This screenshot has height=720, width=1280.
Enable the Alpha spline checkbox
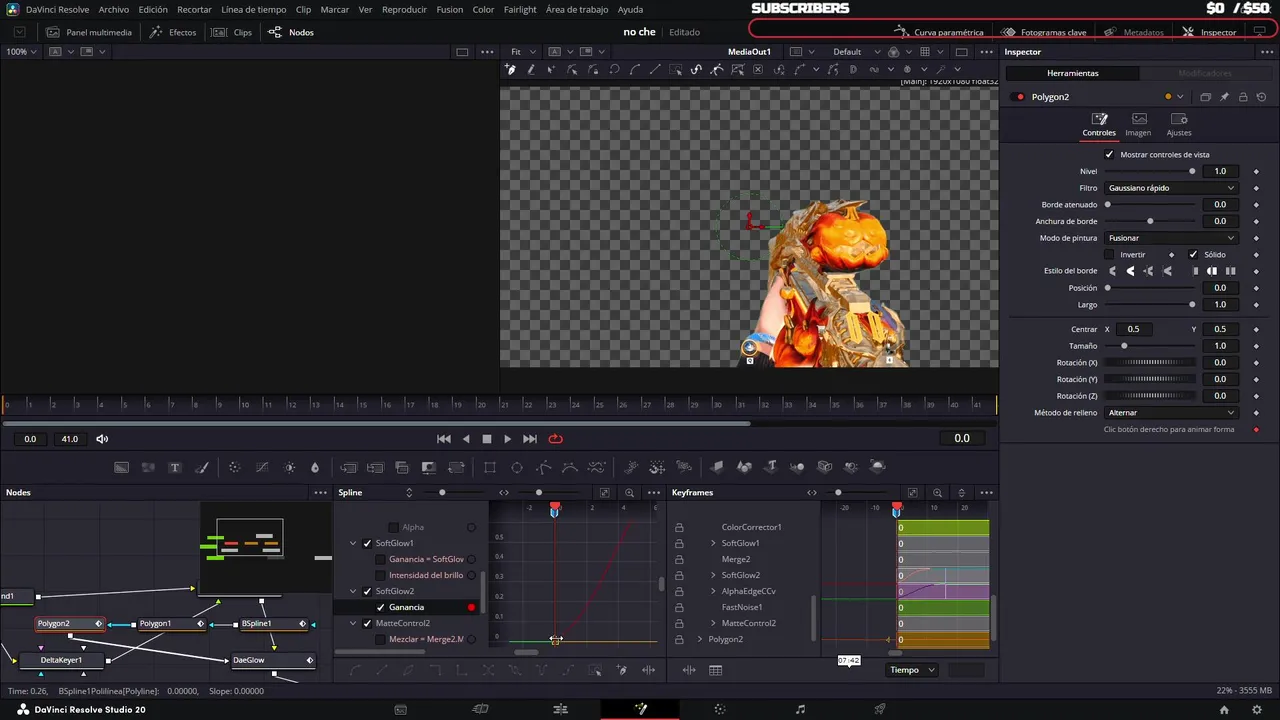pos(394,527)
